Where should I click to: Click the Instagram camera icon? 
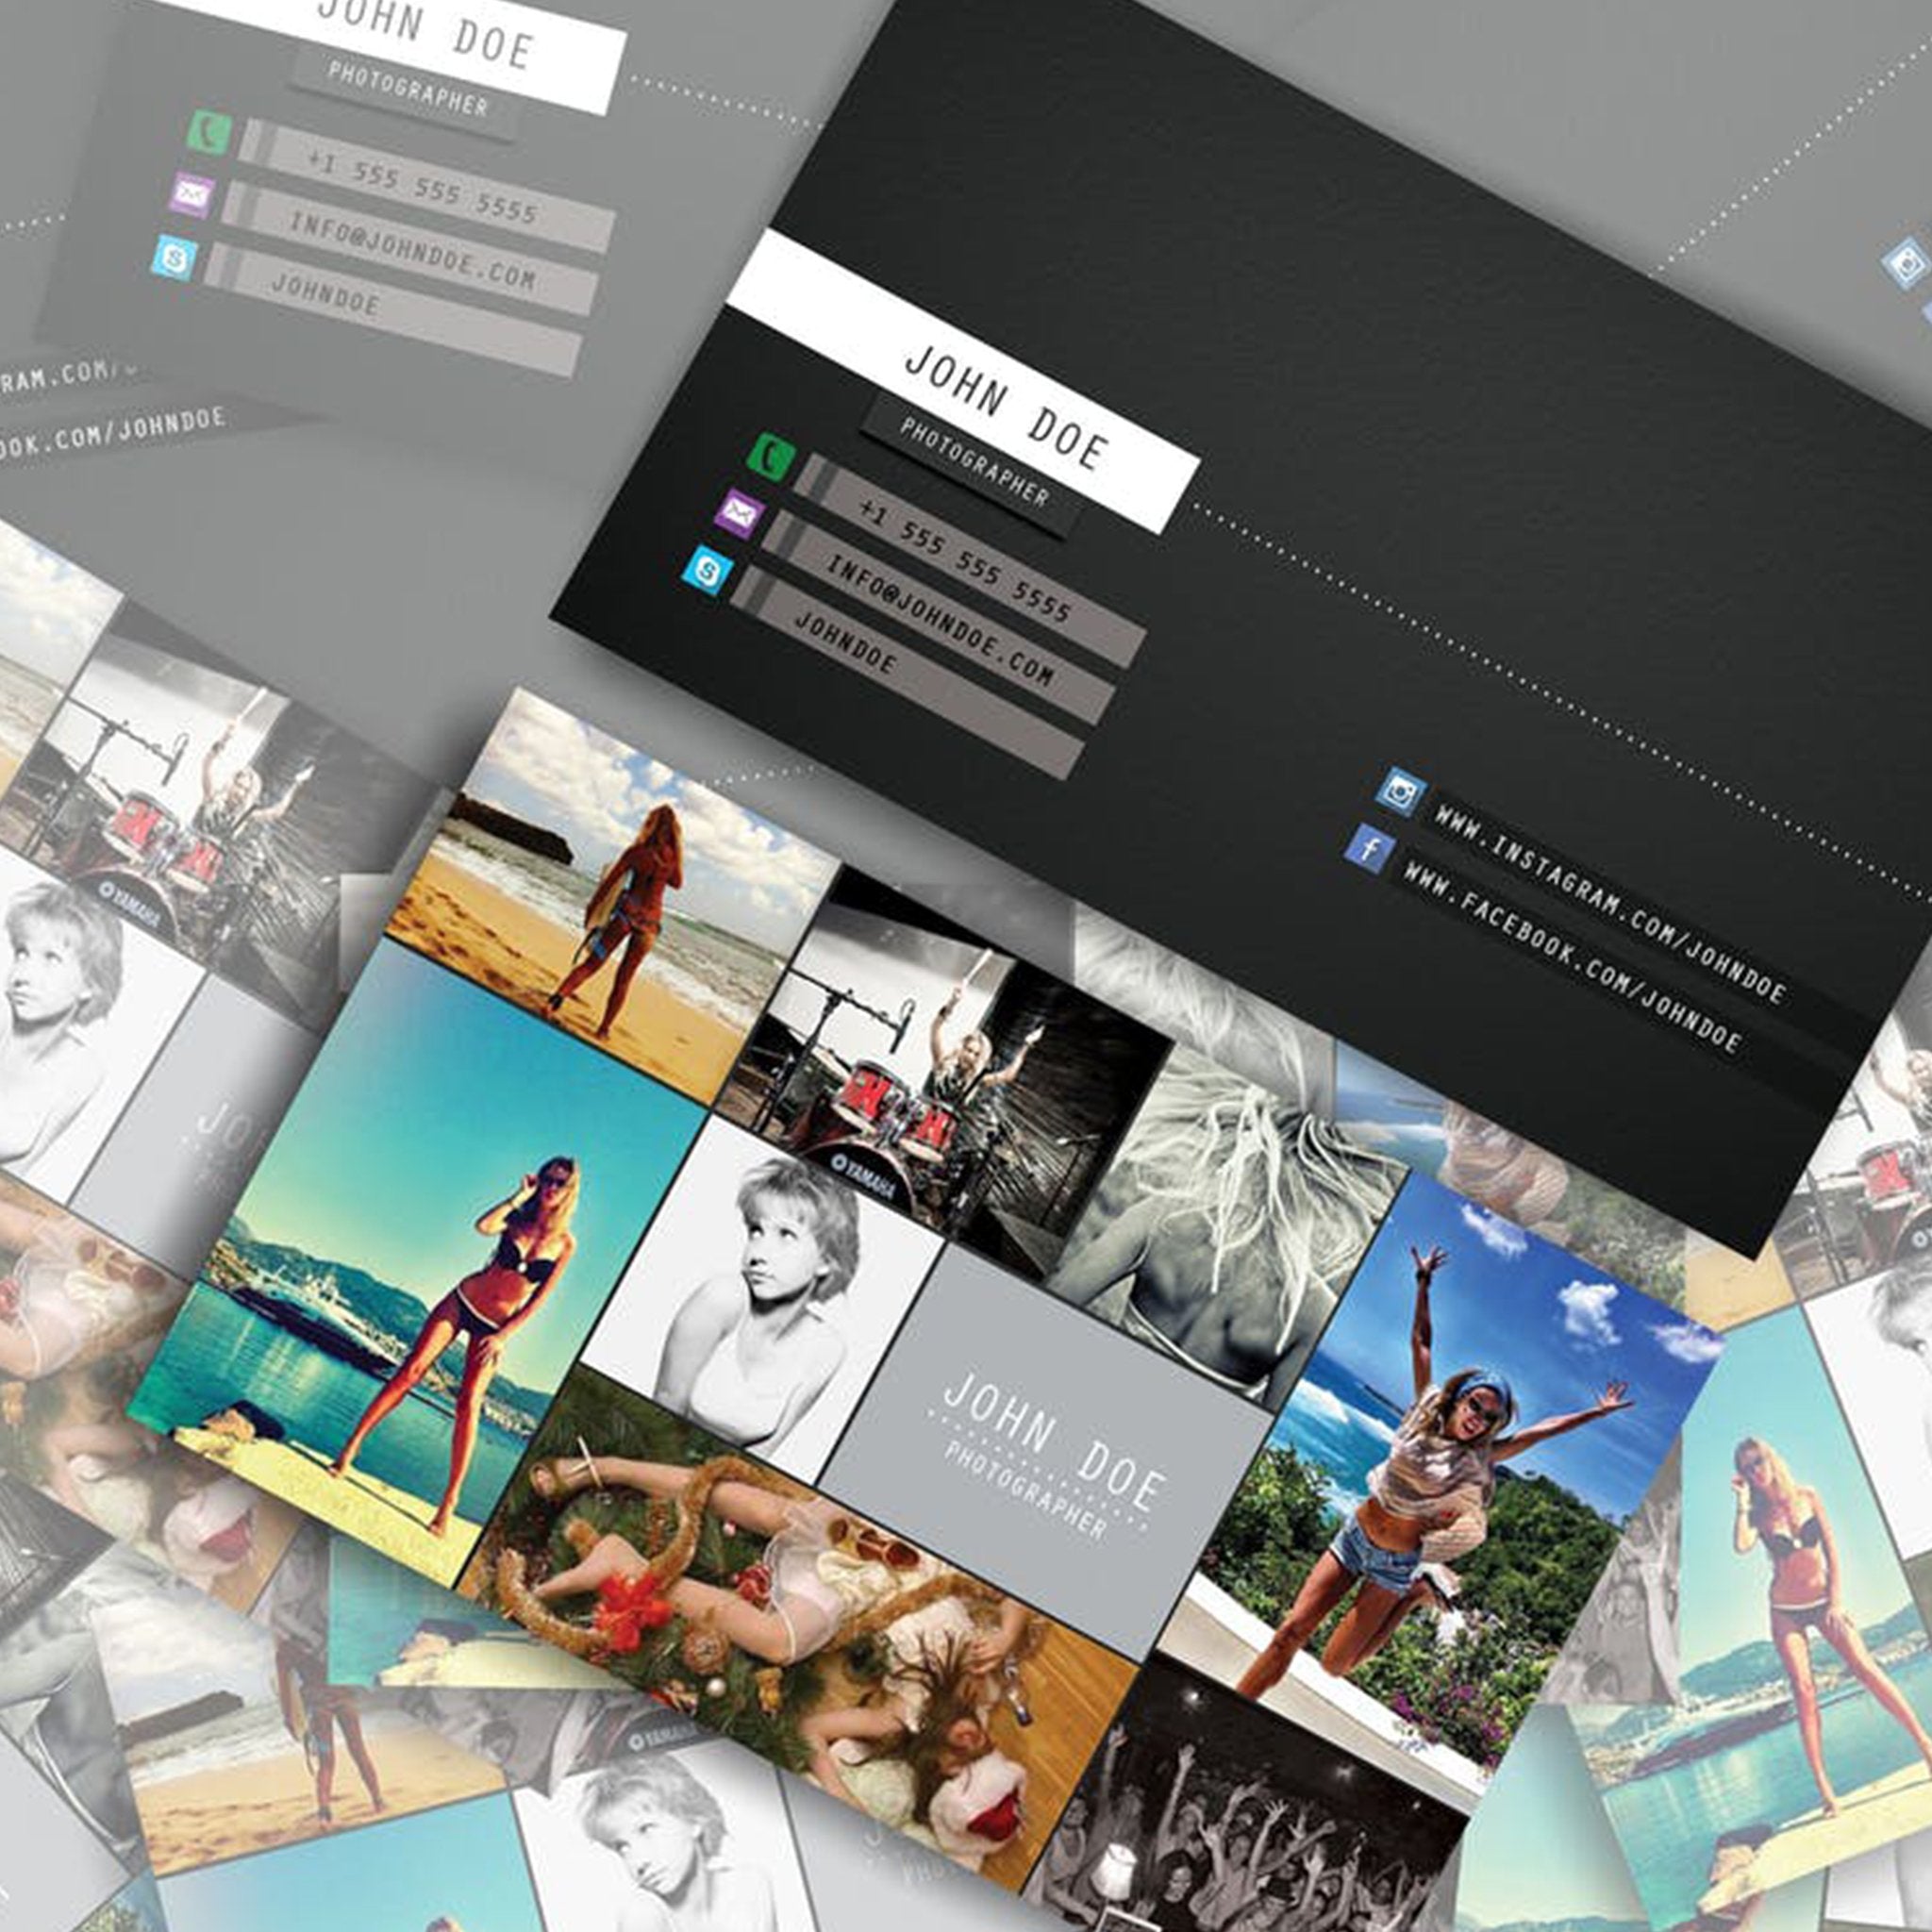pos(1400,792)
